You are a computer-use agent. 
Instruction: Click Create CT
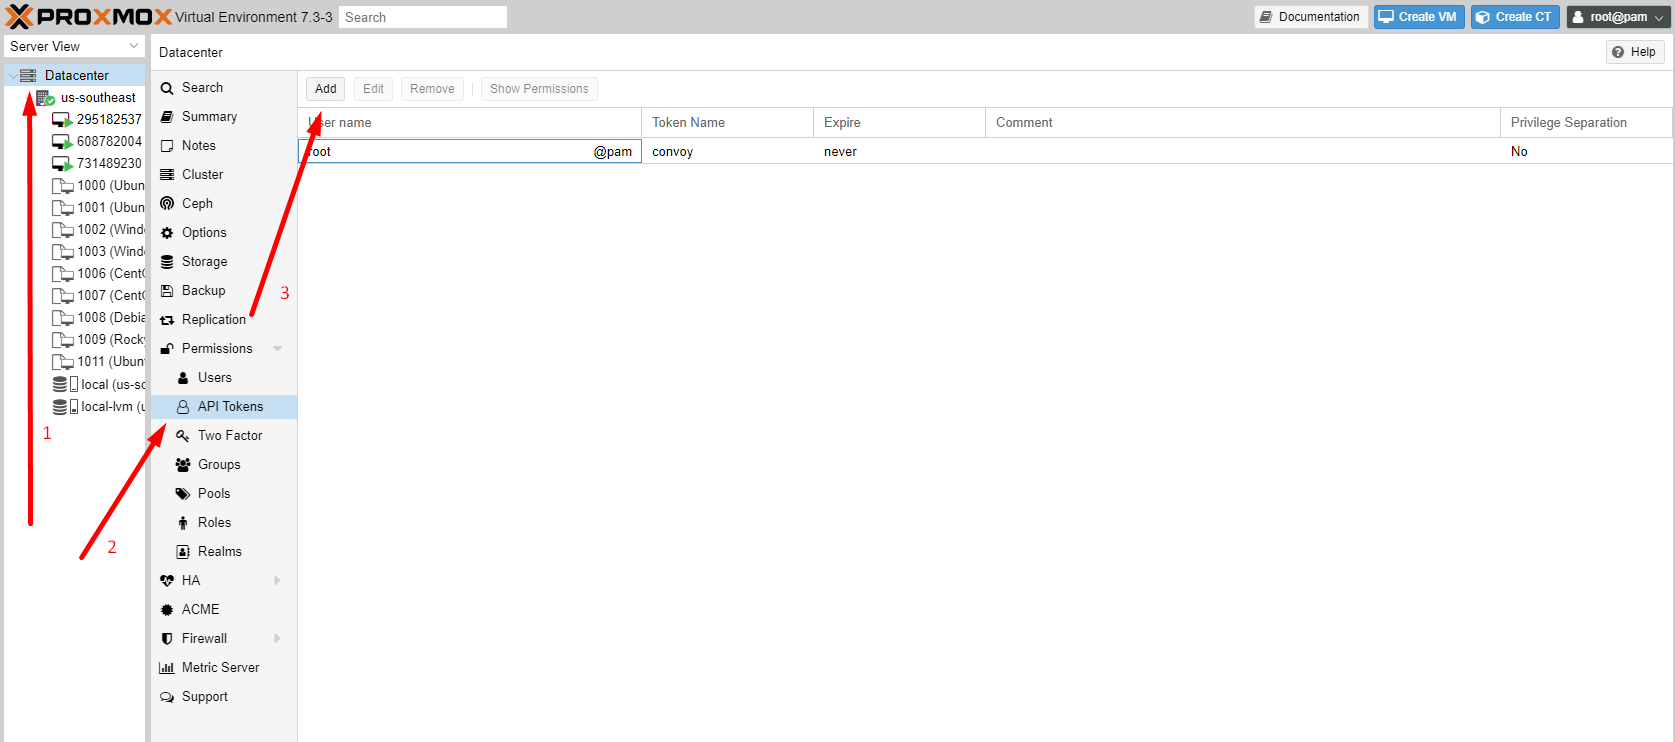1515,17
